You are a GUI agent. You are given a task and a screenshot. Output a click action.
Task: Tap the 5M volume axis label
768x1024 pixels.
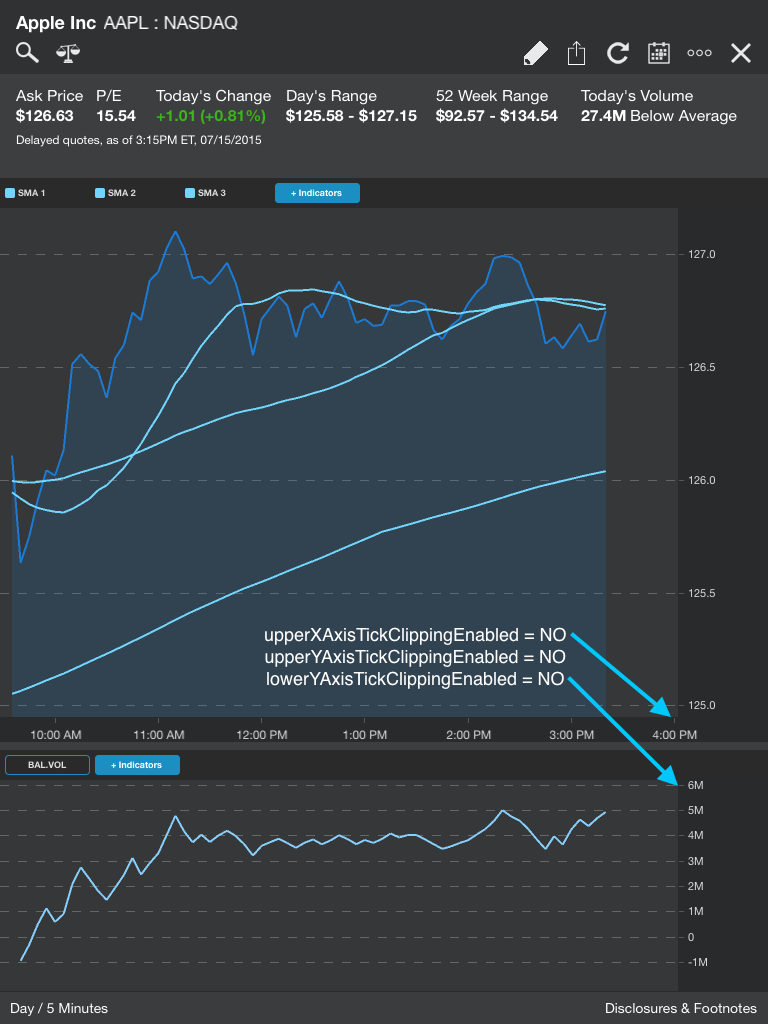click(696, 810)
